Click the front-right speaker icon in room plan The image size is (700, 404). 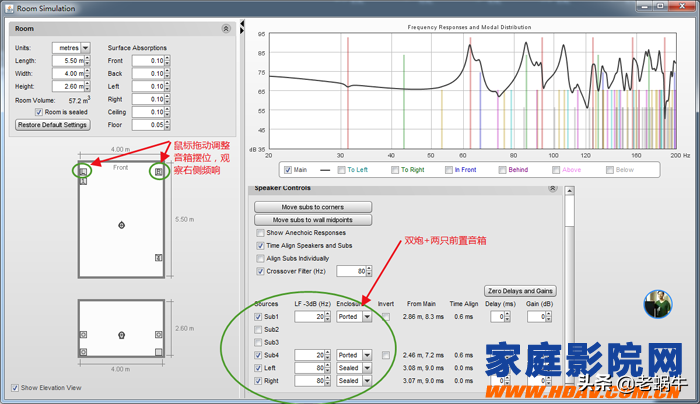pyautogui.click(x=158, y=172)
